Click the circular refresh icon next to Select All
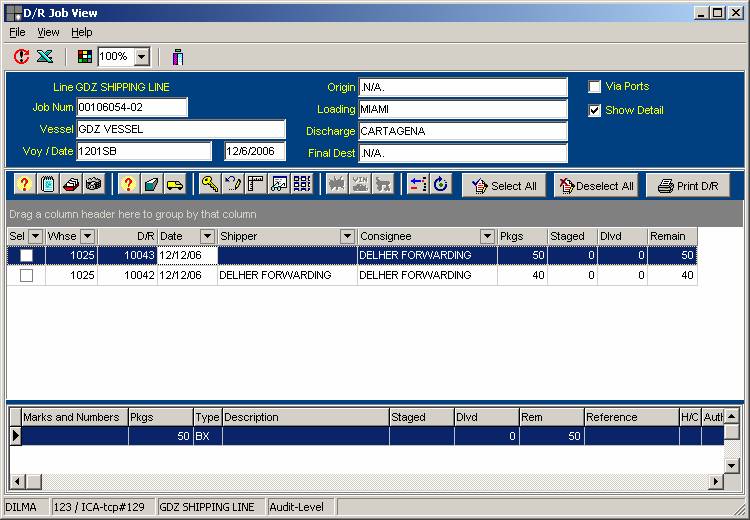Image resolution: width=750 pixels, height=520 pixels. pyautogui.click(x=441, y=185)
